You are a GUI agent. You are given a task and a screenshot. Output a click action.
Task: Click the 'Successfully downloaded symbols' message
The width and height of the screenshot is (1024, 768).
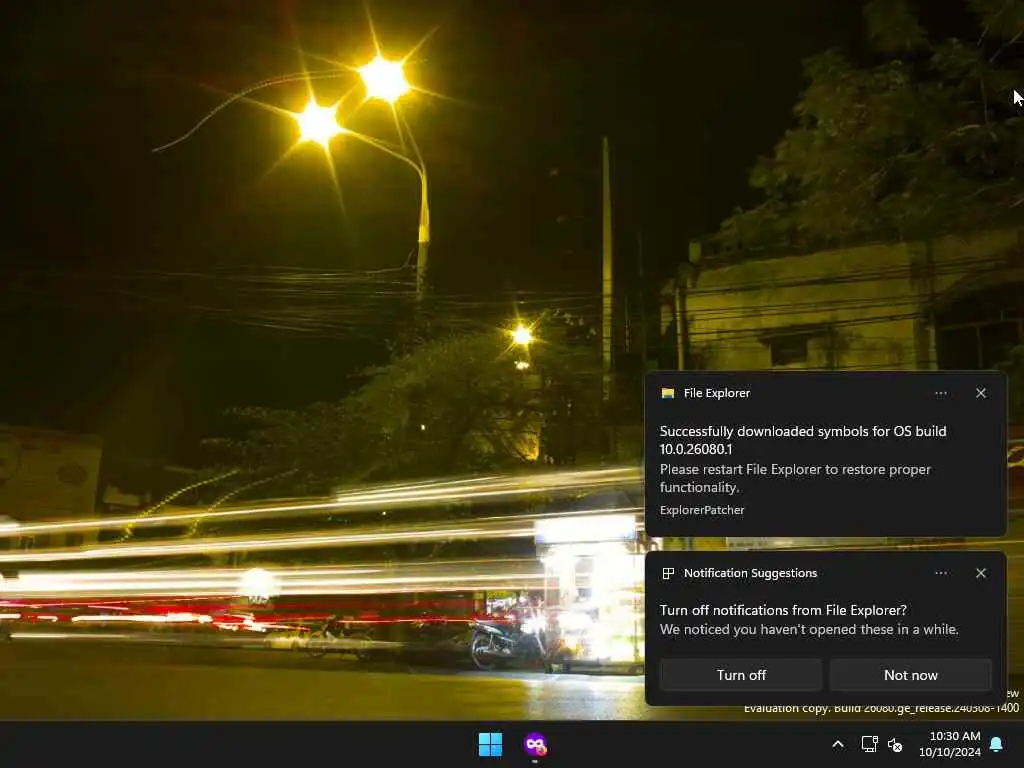(x=803, y=440)
